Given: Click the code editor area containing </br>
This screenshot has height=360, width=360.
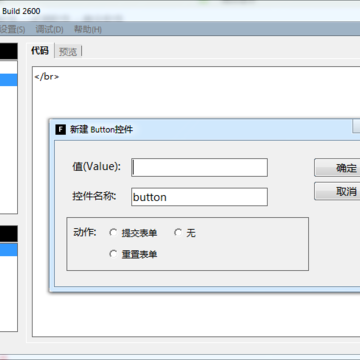Looking at the screenshot, I should click(196, 201).
